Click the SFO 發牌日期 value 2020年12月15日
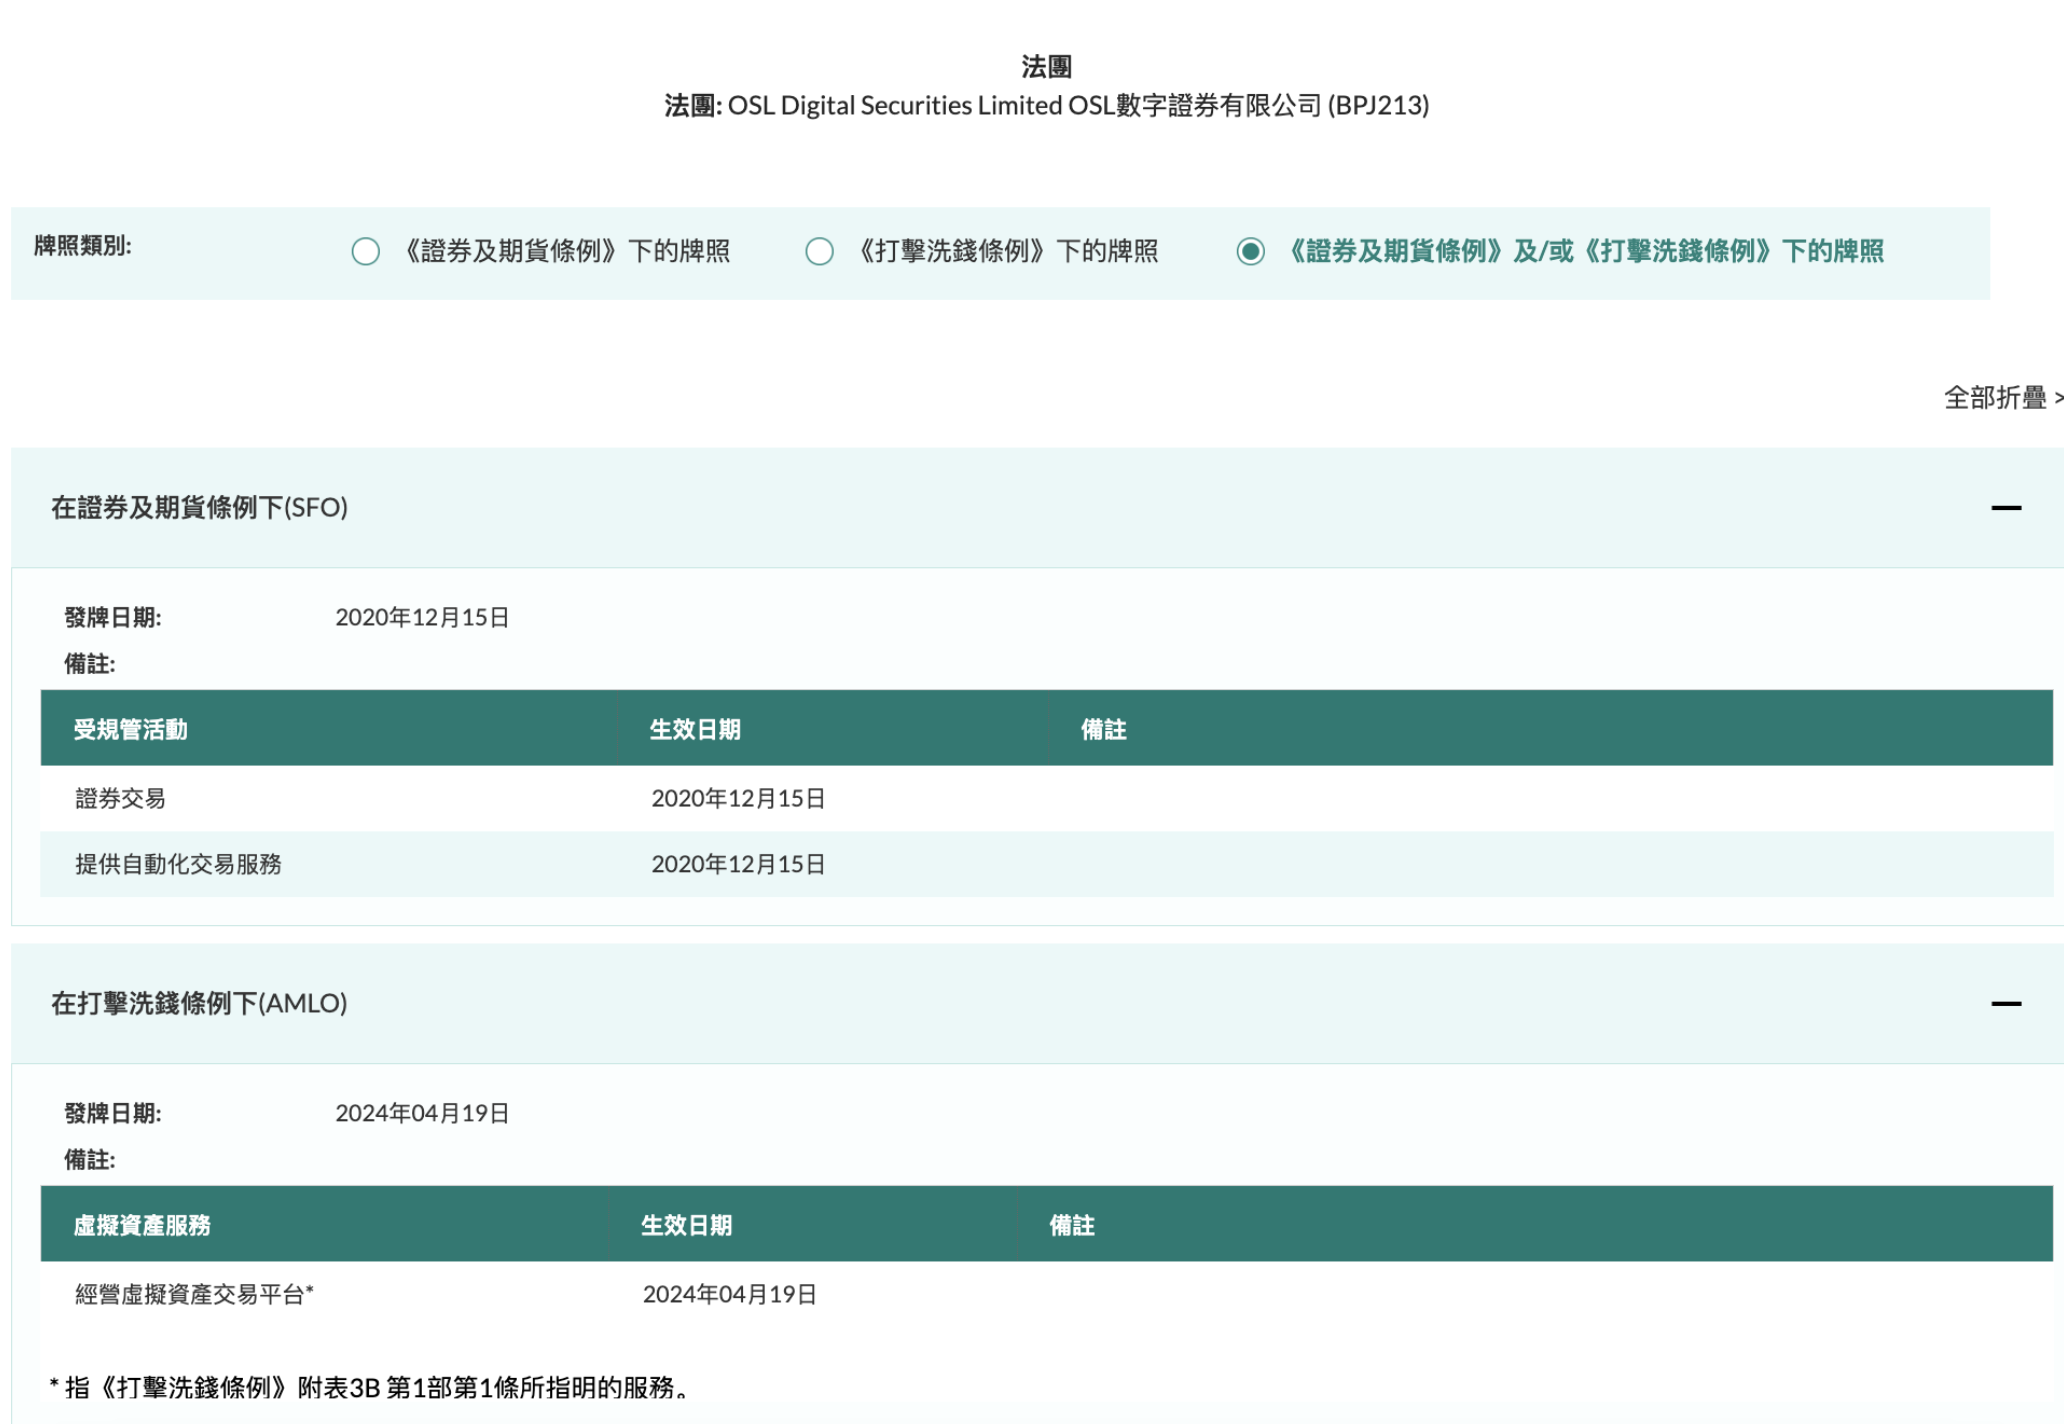 tap(422, 617)
